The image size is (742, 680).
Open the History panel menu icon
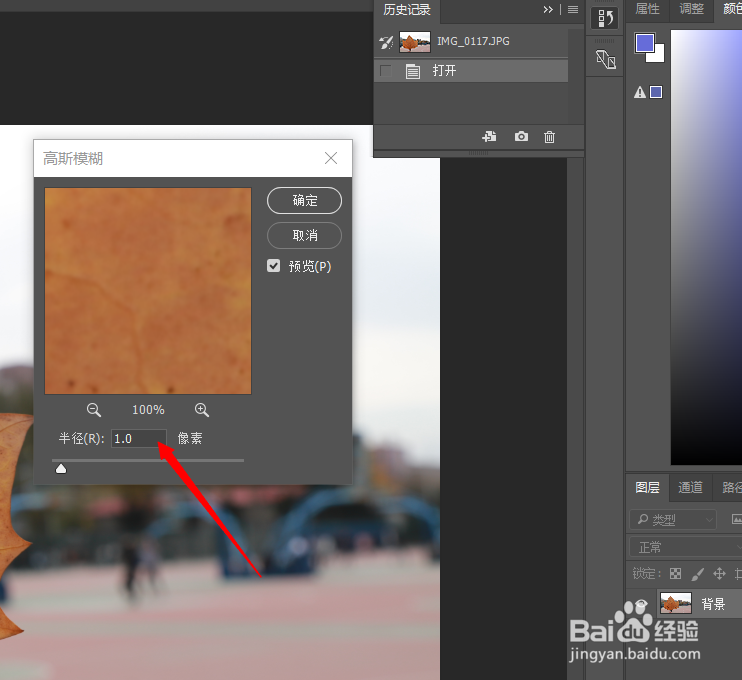point(573,9)
